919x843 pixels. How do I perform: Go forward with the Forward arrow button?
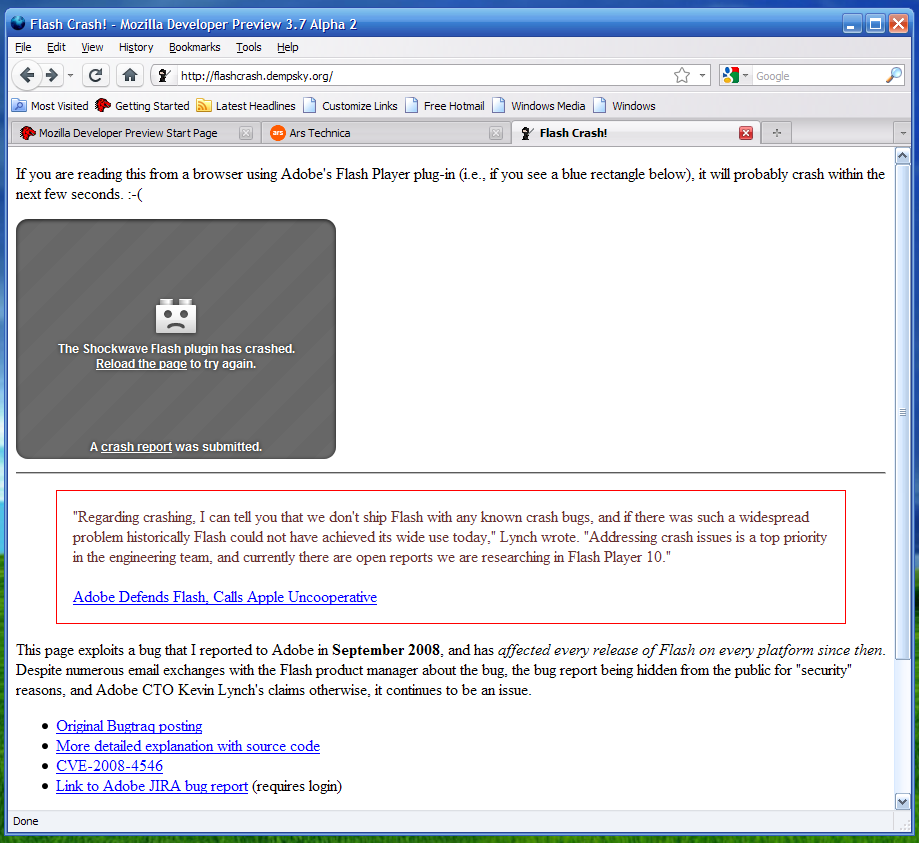(52, 75)
